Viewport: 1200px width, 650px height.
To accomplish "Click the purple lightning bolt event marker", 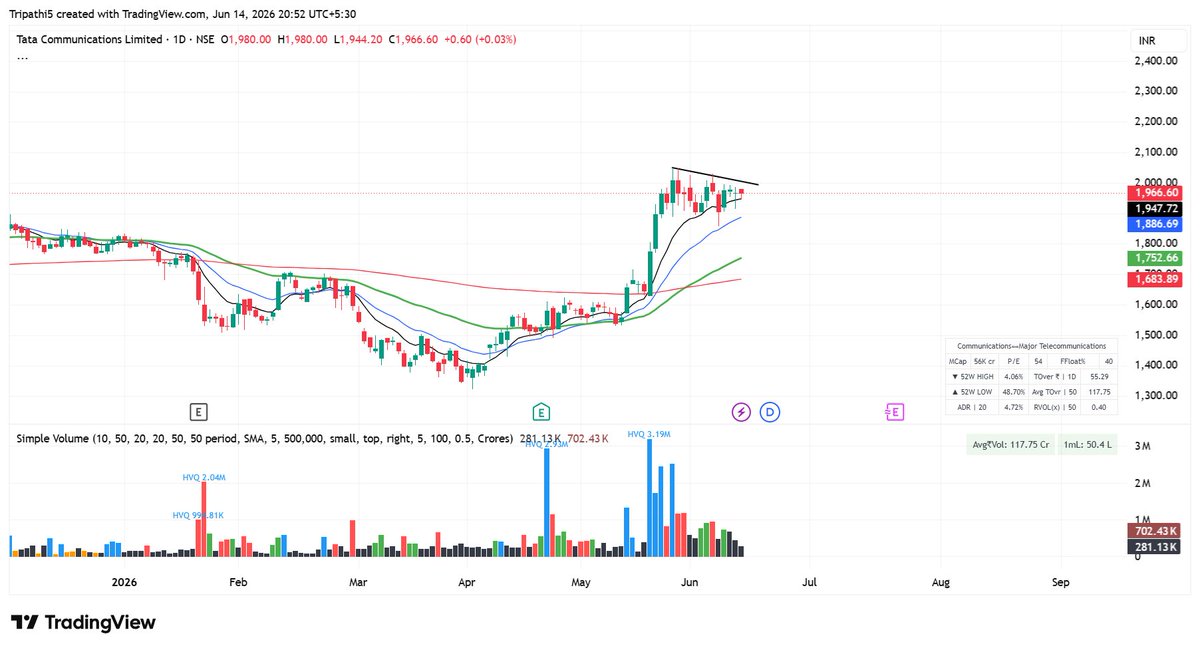I will point(741,411).
